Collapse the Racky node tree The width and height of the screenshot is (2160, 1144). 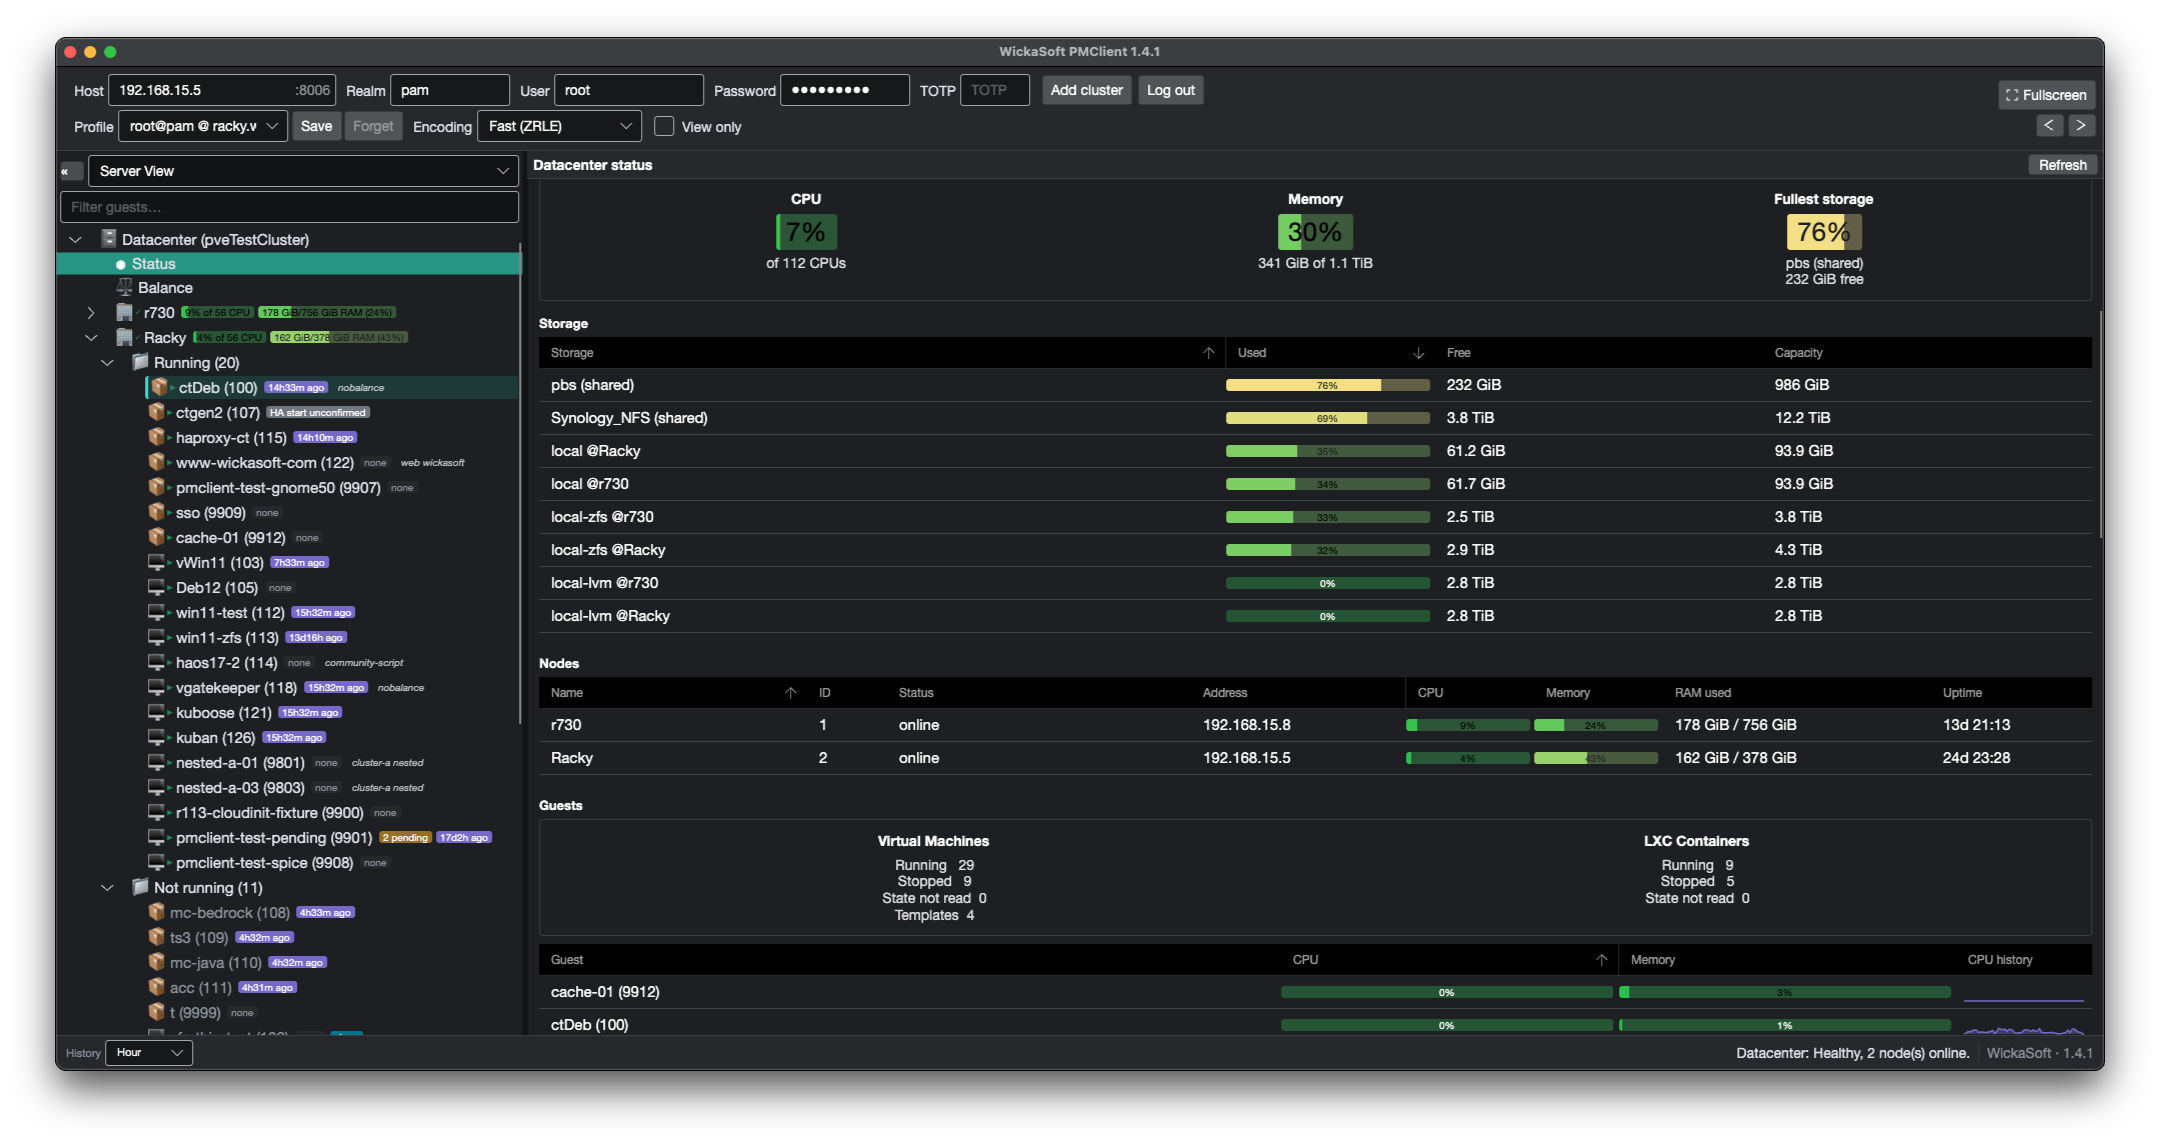pos(91,338)
